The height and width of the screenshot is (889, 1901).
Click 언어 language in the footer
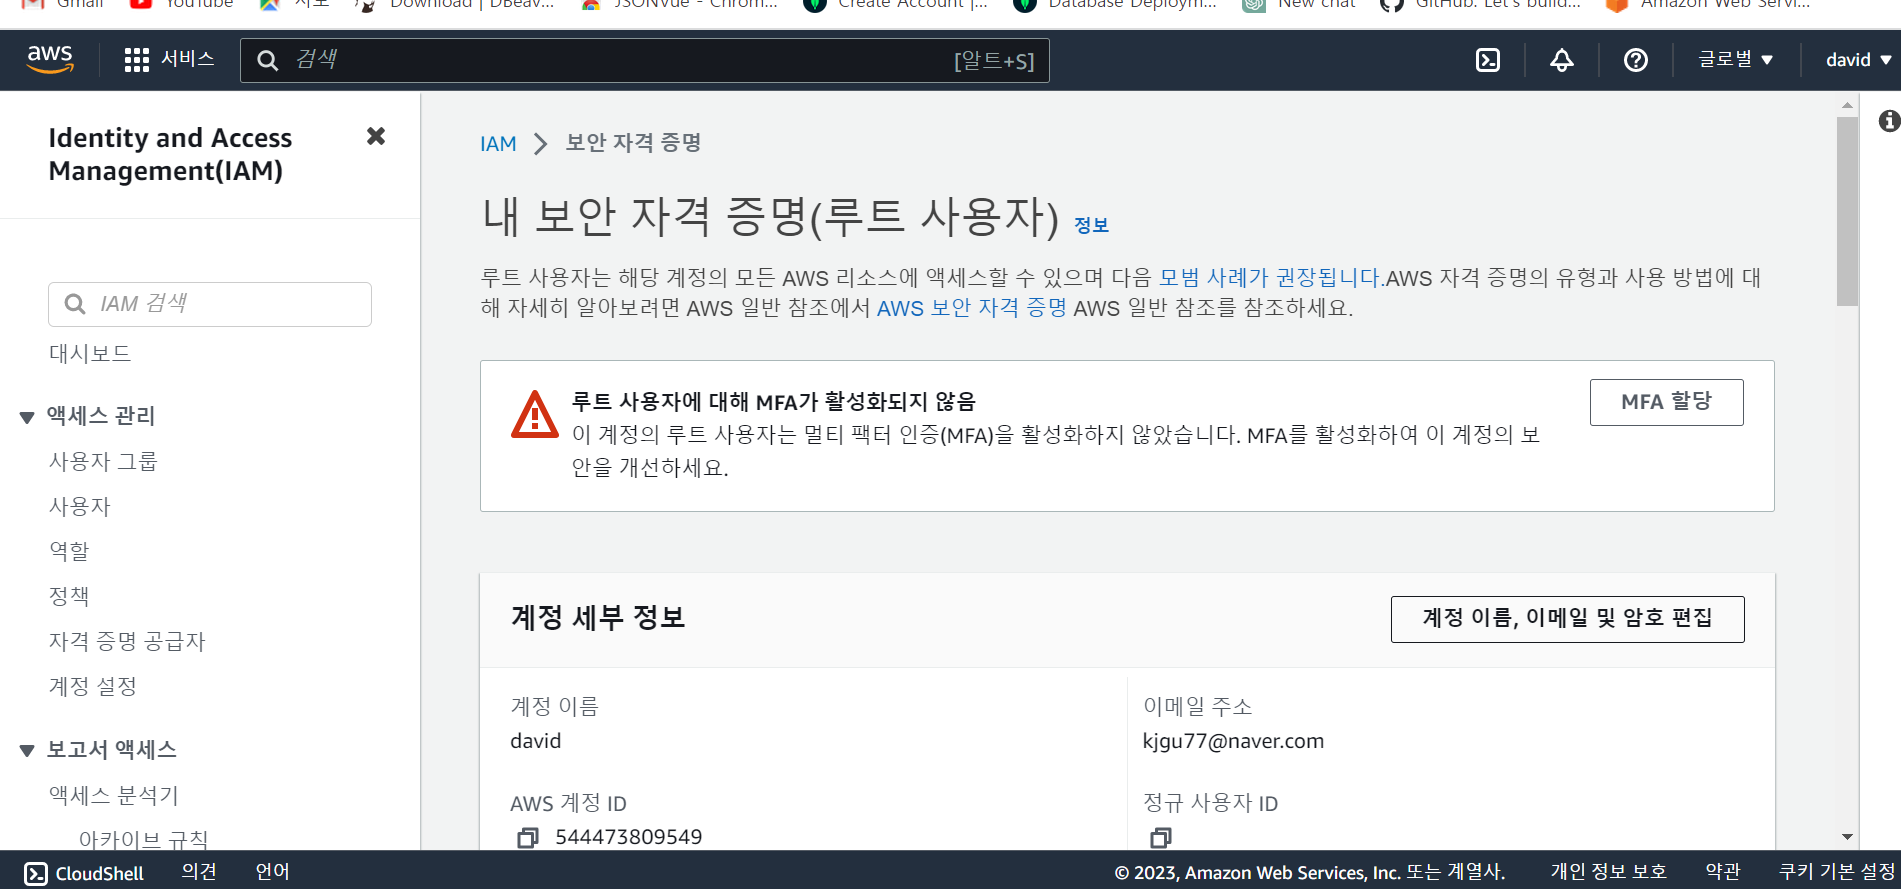[272, 872]
